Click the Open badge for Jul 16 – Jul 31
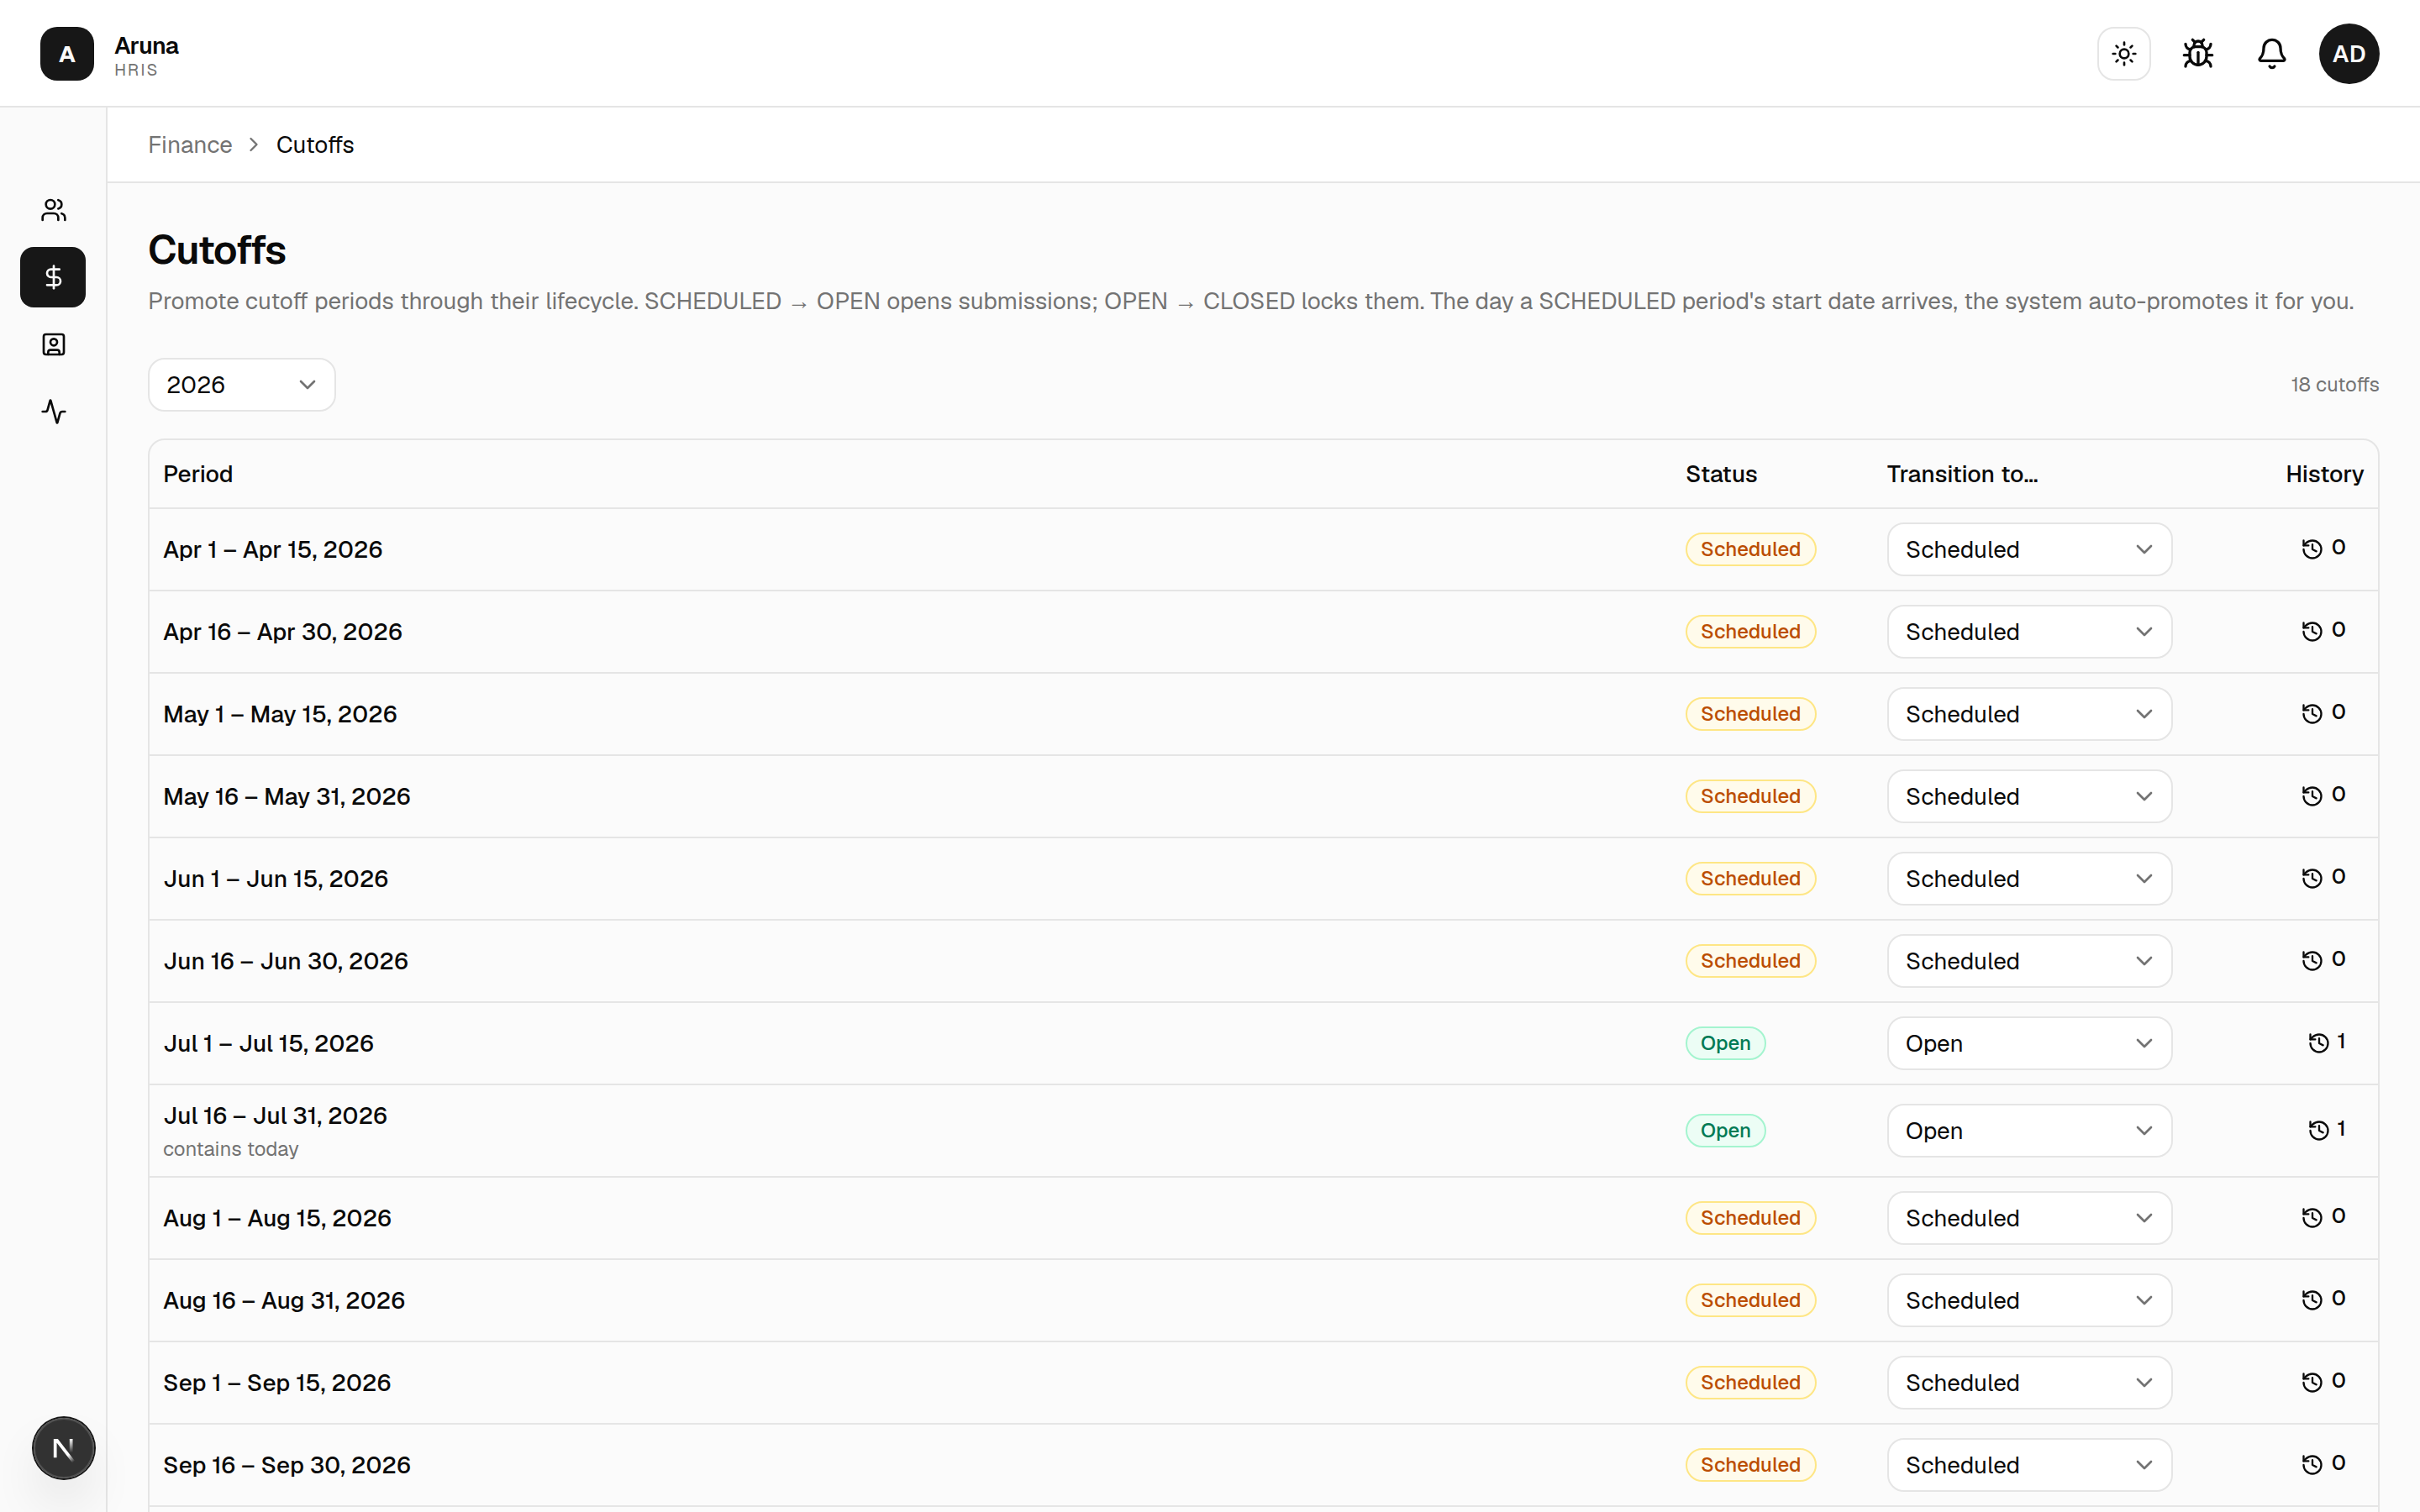This screenshot has width=2420, height=1512. [1725, 1131]
